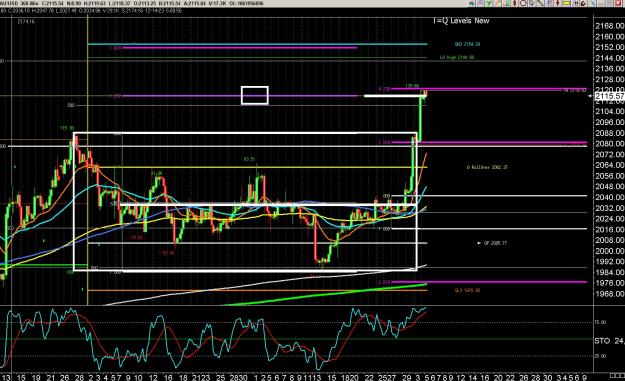Click the 2174.16 label at chart top-left
The image size is (625, 381).
26,22
